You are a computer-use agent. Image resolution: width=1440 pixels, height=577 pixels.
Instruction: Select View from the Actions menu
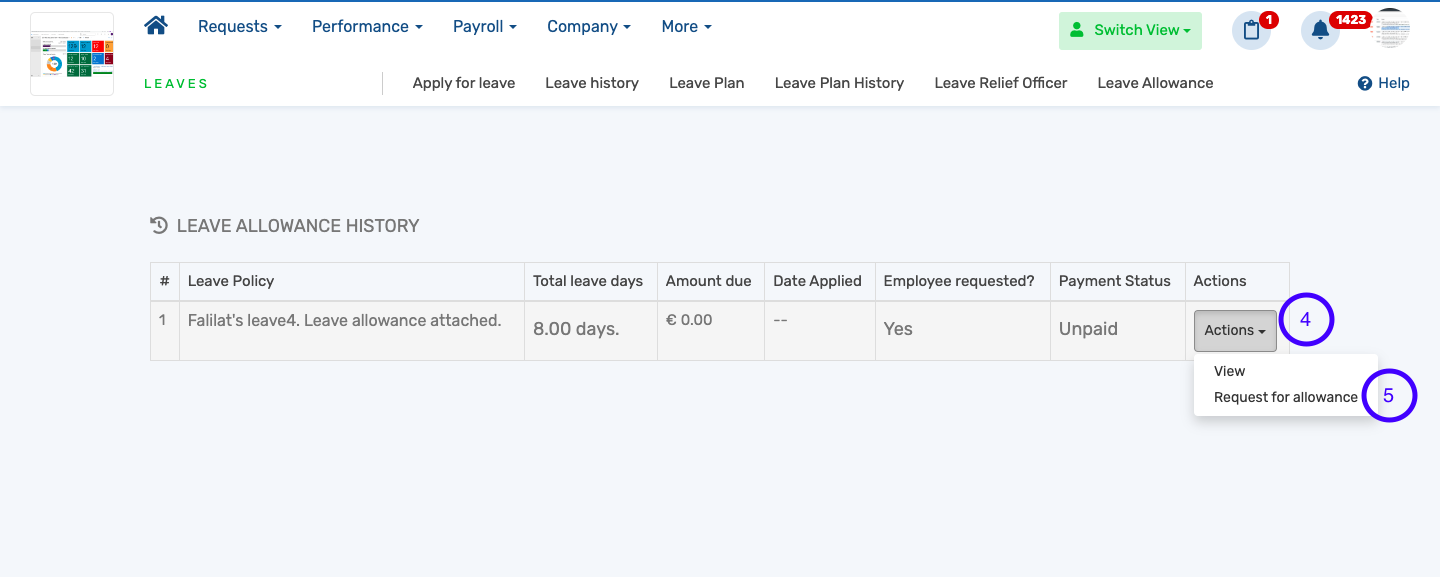tap(1229, 371)
